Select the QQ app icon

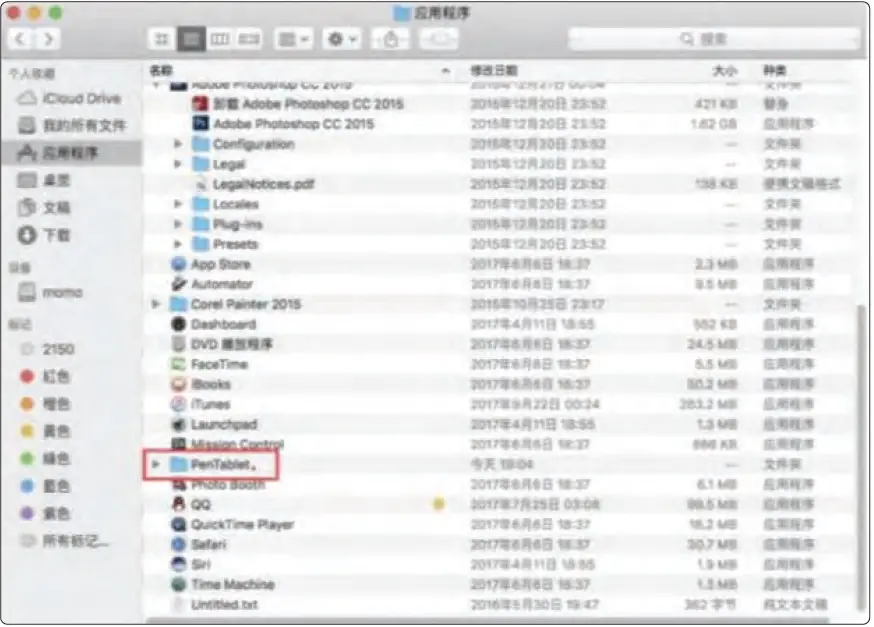178,504
